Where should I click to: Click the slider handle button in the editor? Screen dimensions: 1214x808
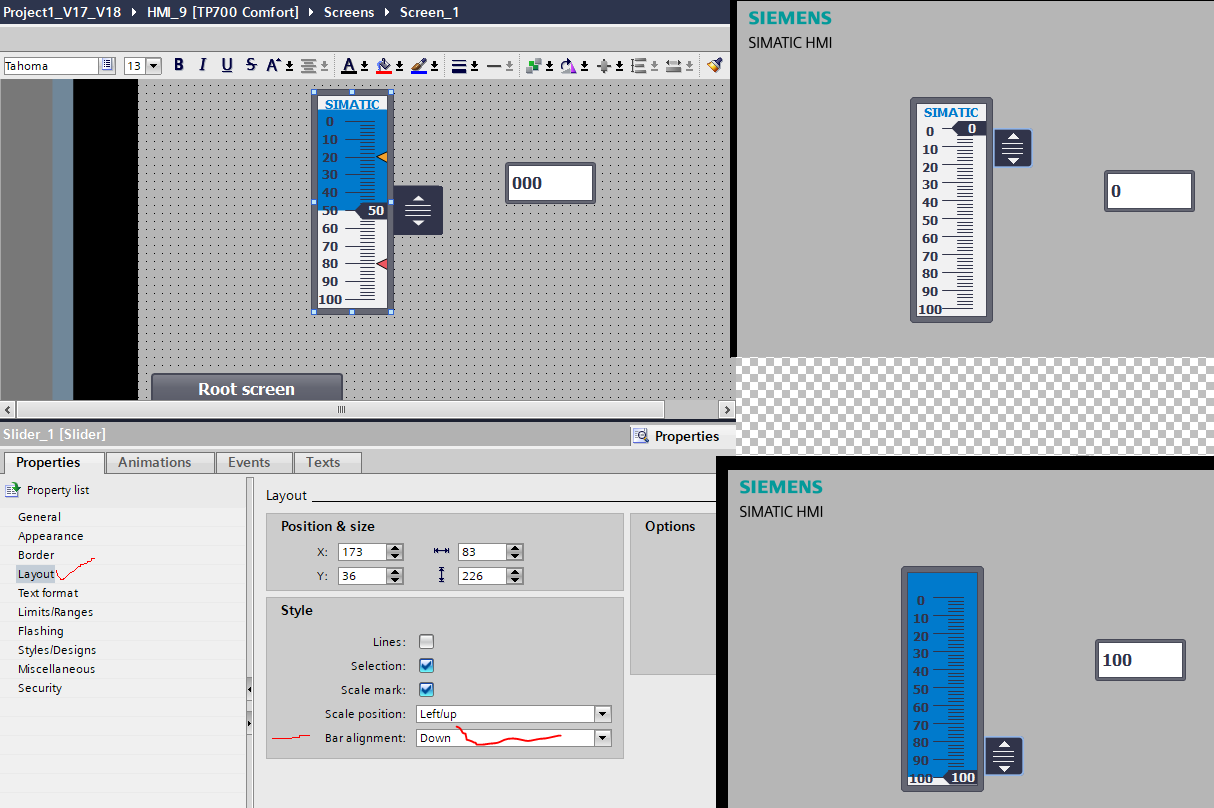[418, 210]
